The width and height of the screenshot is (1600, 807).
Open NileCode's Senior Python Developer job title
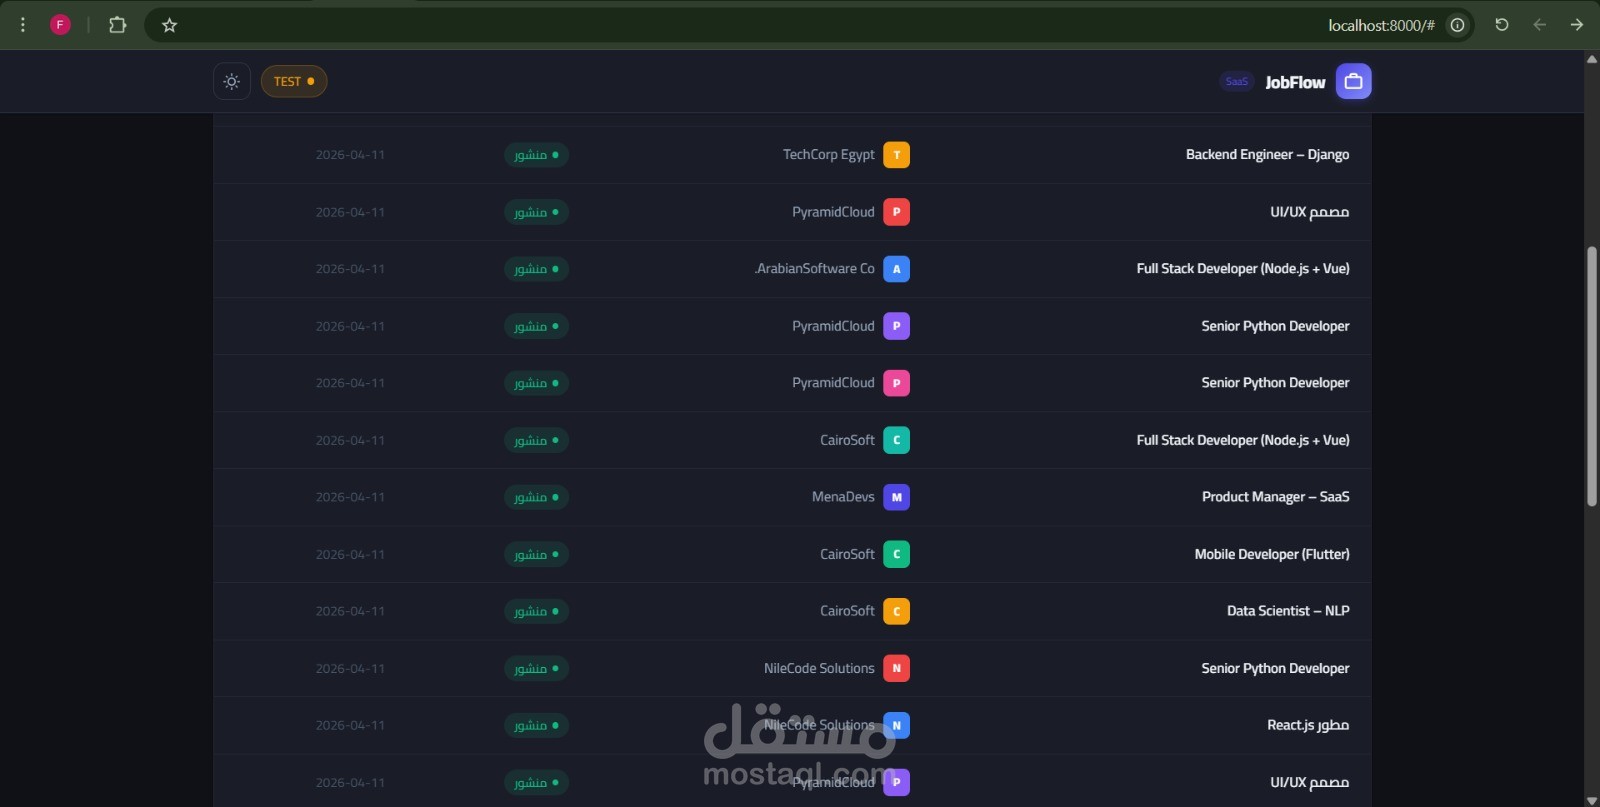point(1275,668)
